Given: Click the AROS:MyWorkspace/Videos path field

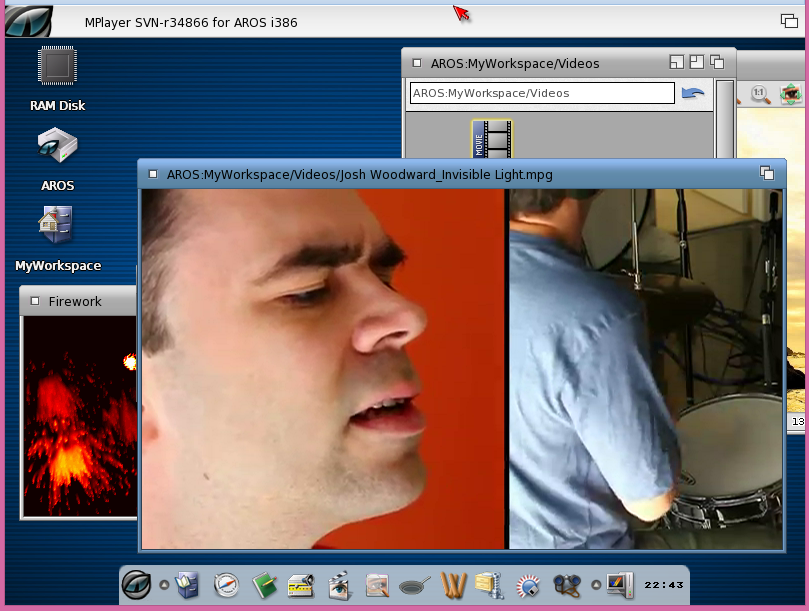Looking at the screenshot, I should (541, 93).
